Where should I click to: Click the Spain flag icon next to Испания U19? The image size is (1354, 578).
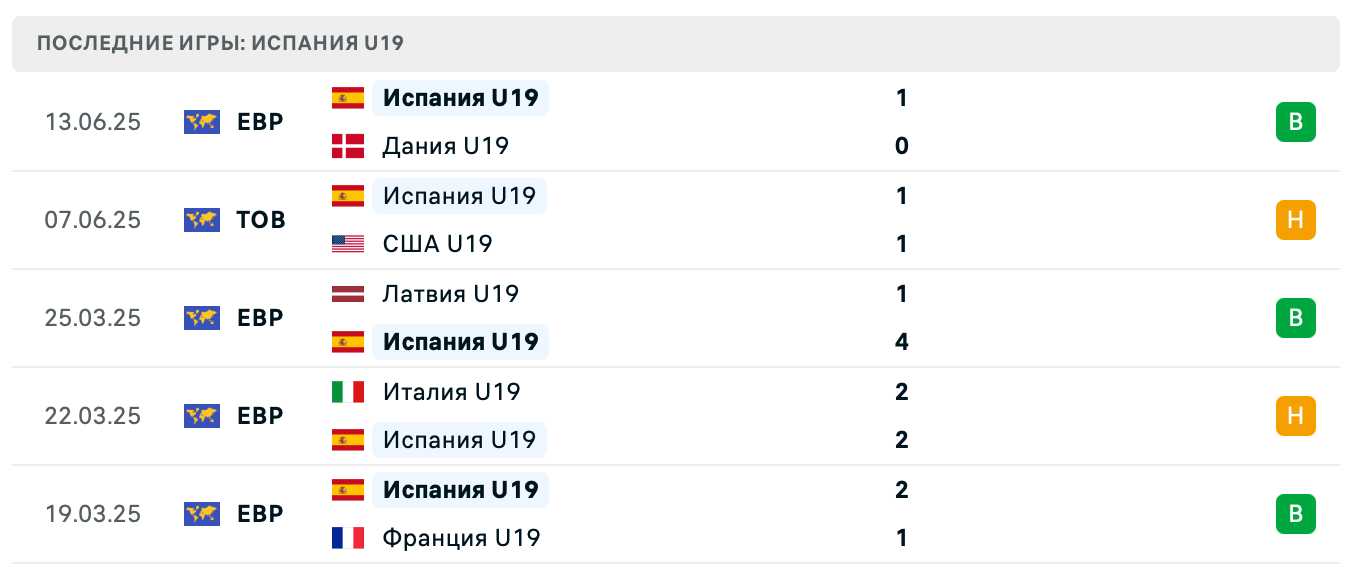tap(346, 98)
